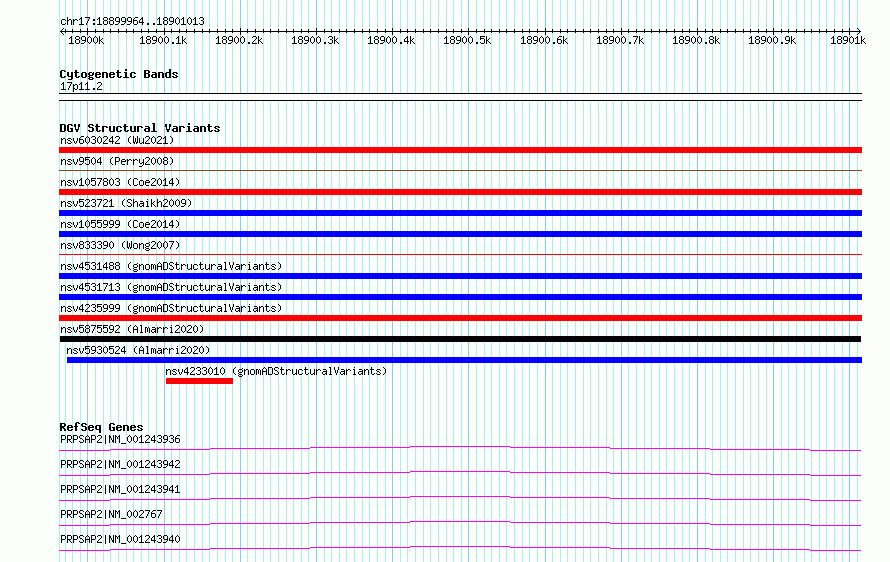
Task: Click the RefSeq Genes track title
Action: pos(101,427)
